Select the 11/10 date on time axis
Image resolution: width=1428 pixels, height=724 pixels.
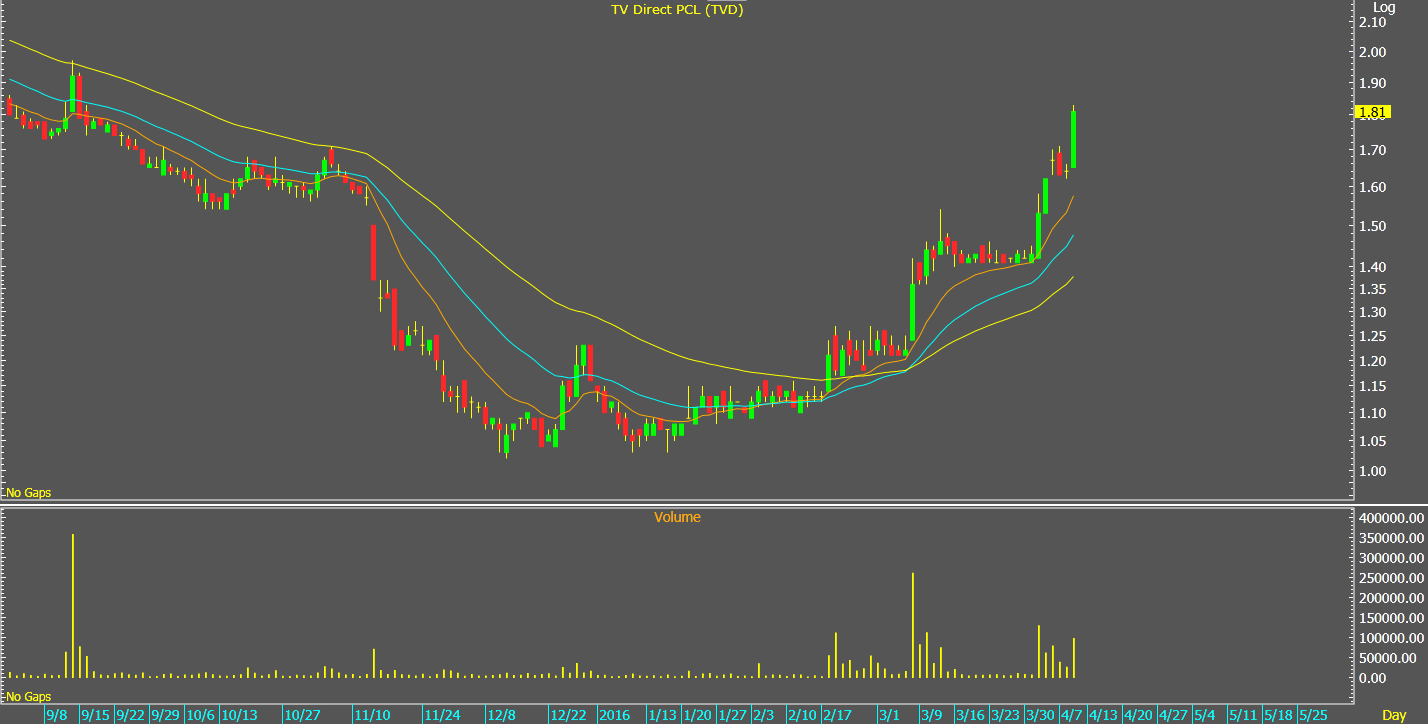pos(372,715)
